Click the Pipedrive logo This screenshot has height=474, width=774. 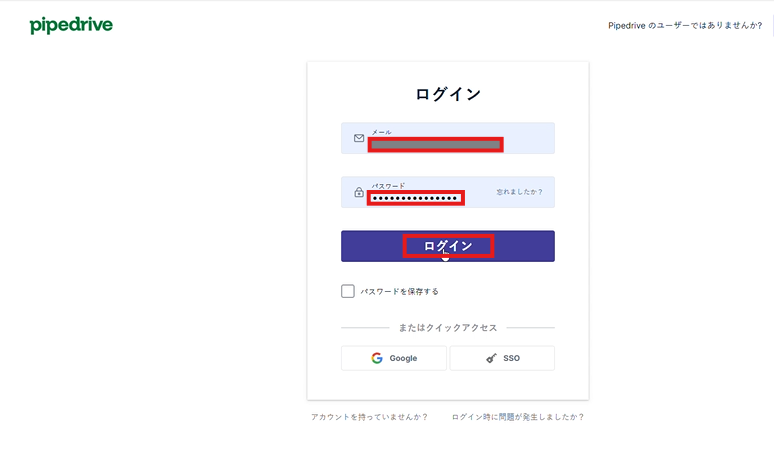pyautogui.click(x=71, y=25)
